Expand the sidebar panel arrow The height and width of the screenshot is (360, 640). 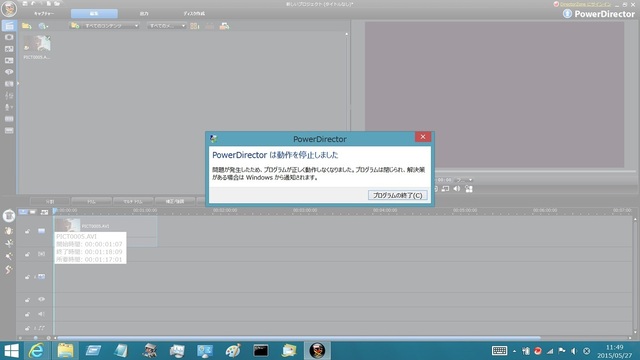(x=18, y=83)
